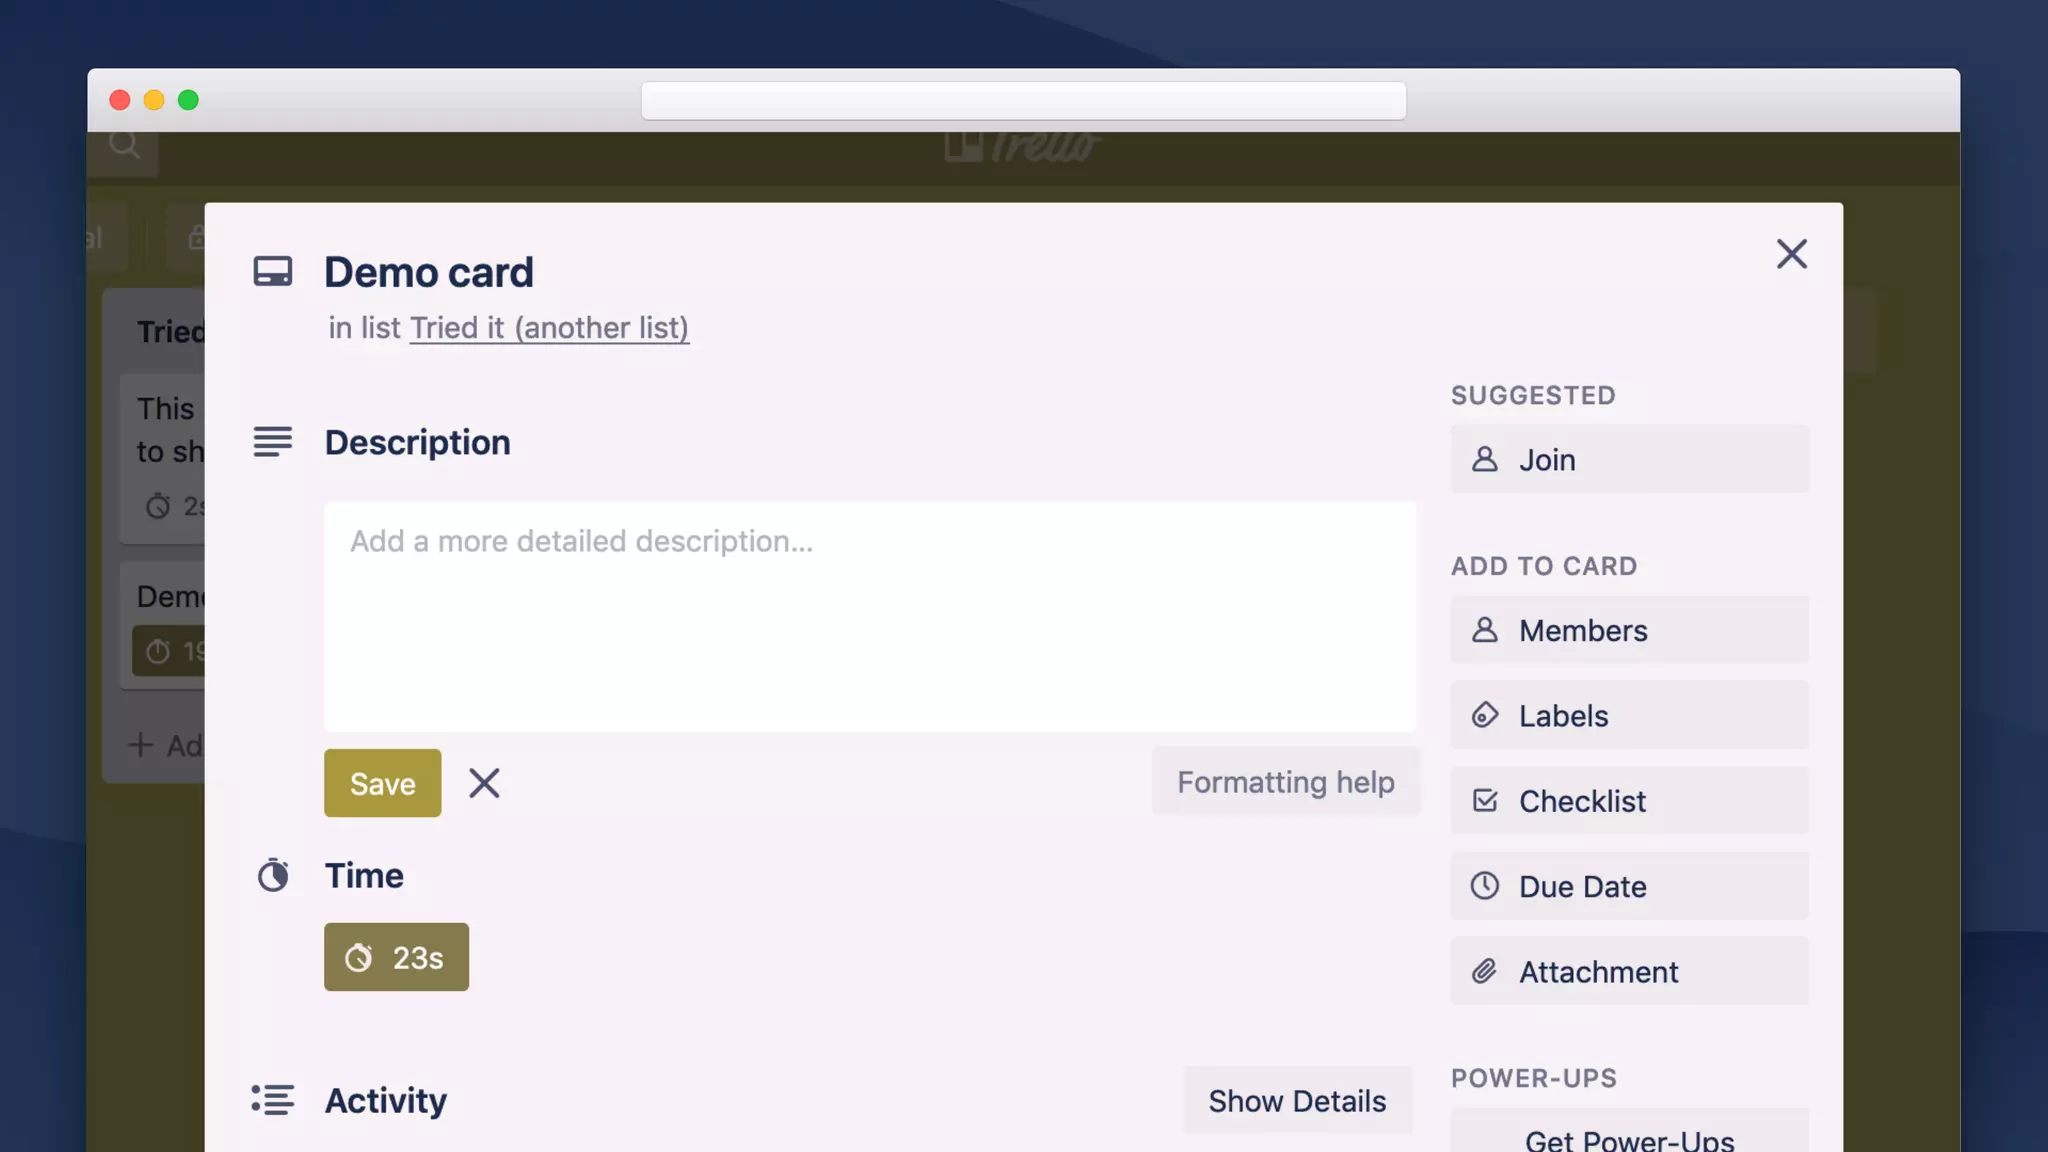Show Details in Activity section
The height and width of the screenshot is (1152, 2048).
pyautogui.click(x=1297, y=1100)
